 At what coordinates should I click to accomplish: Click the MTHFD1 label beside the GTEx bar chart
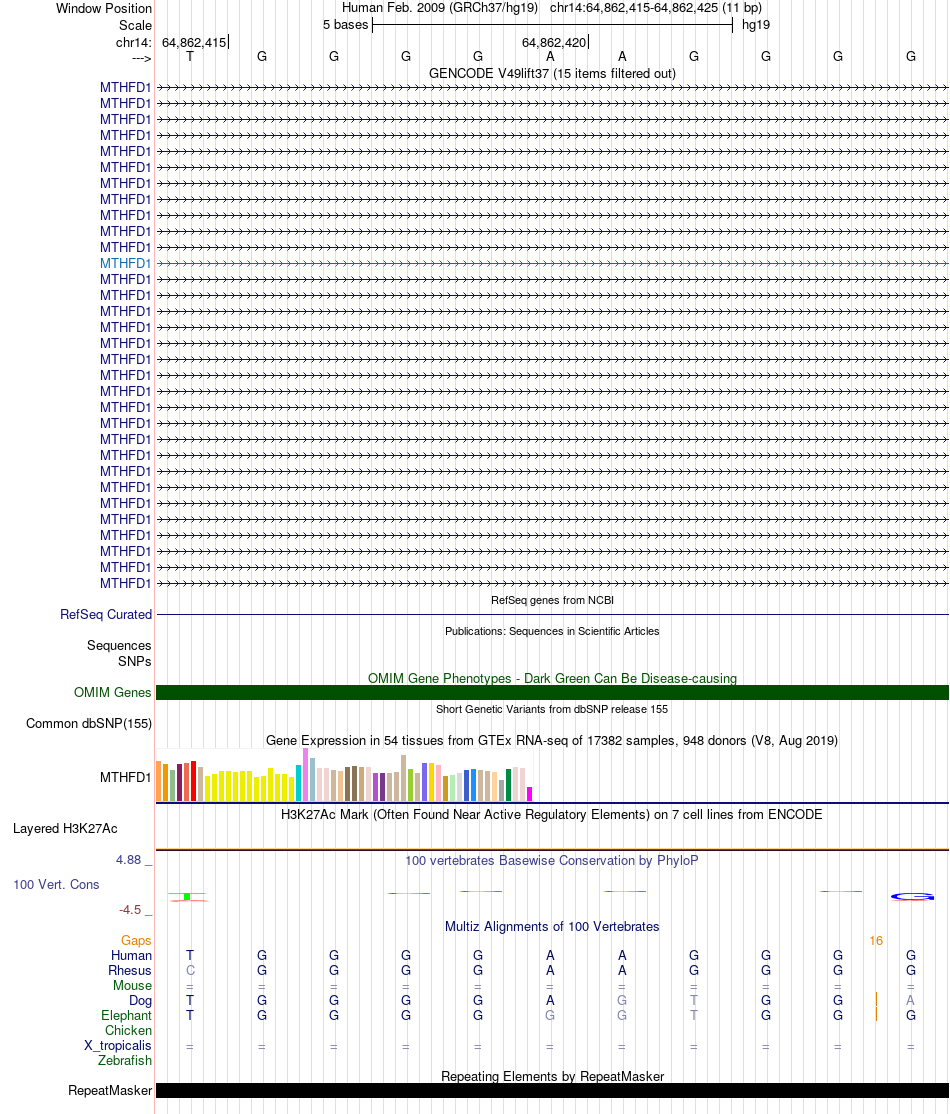tap(125, 777)
